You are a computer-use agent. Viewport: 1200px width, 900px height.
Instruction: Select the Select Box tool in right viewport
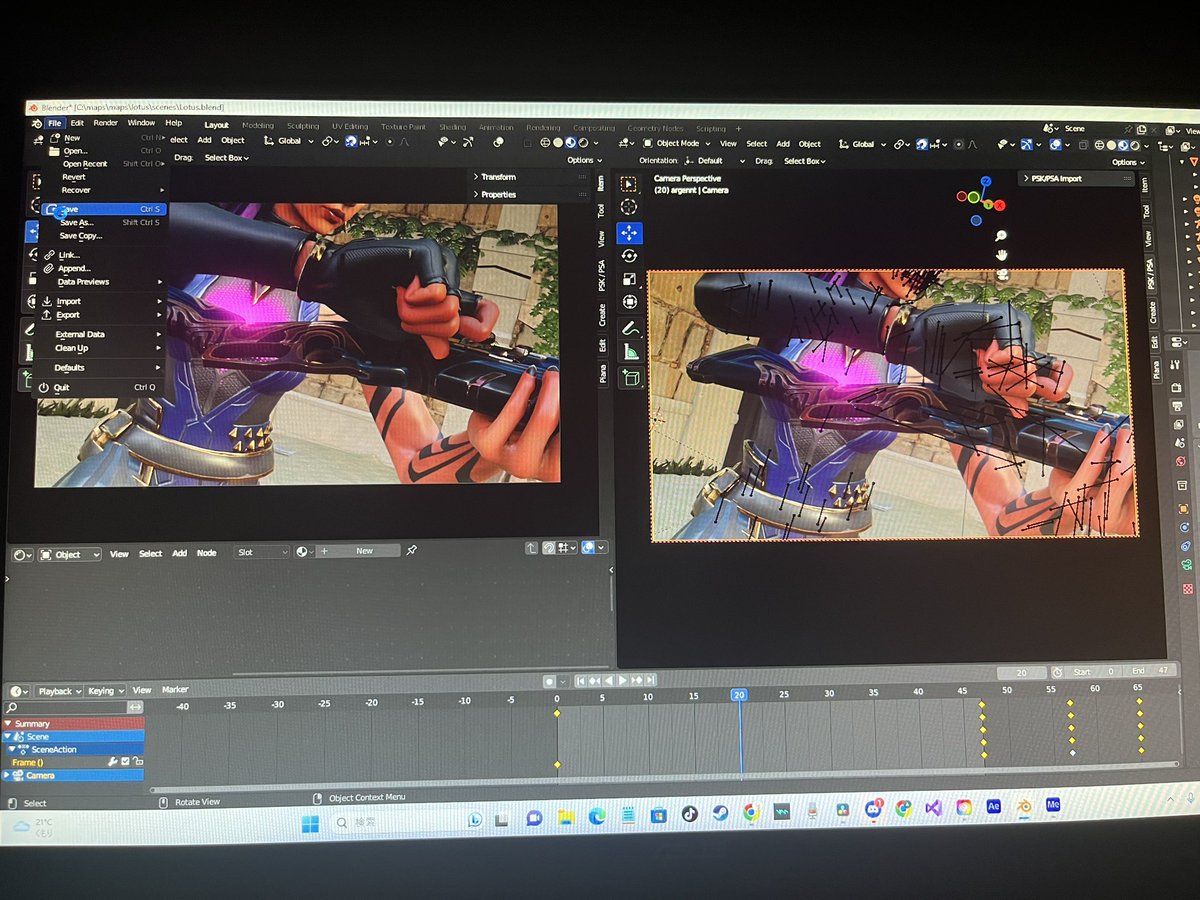[x=629, y=184]
